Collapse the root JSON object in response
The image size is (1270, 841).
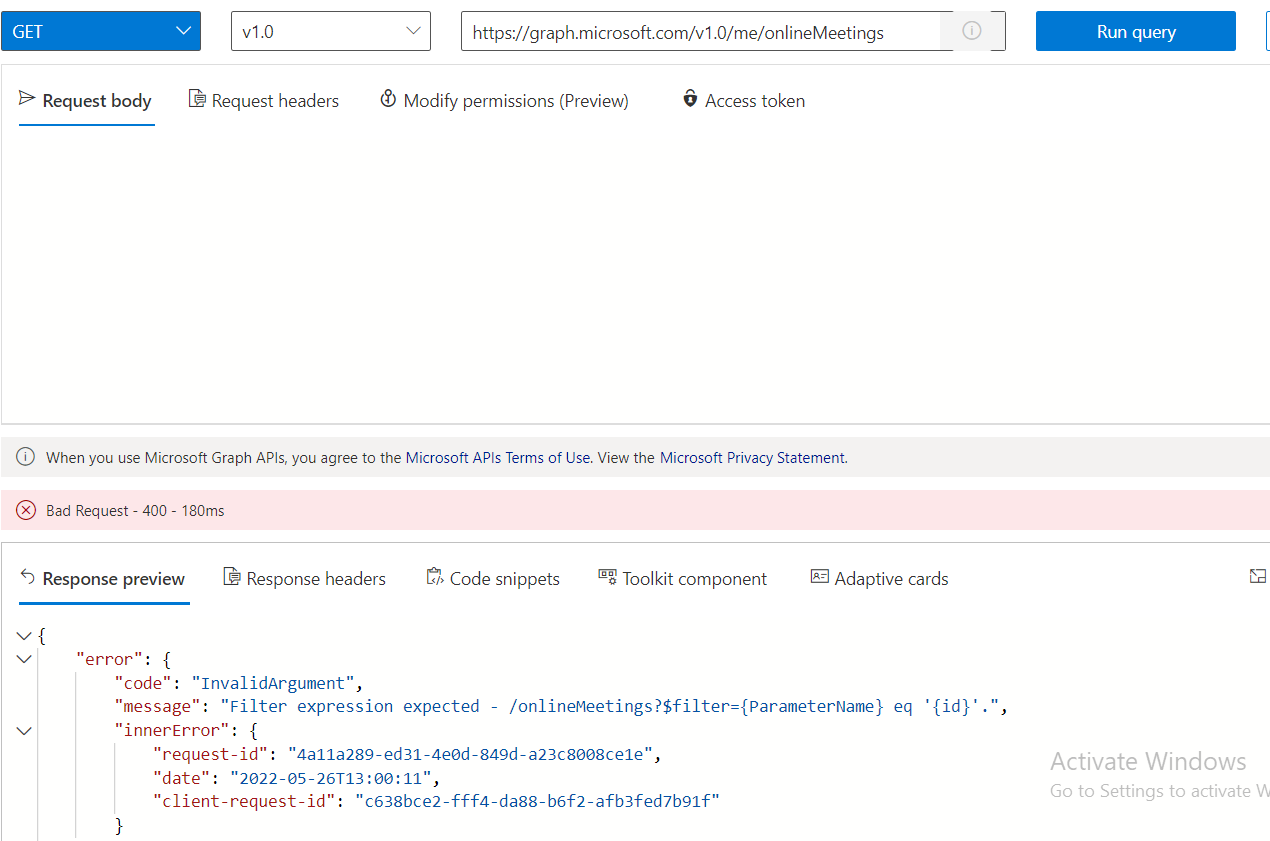point(23,635)
